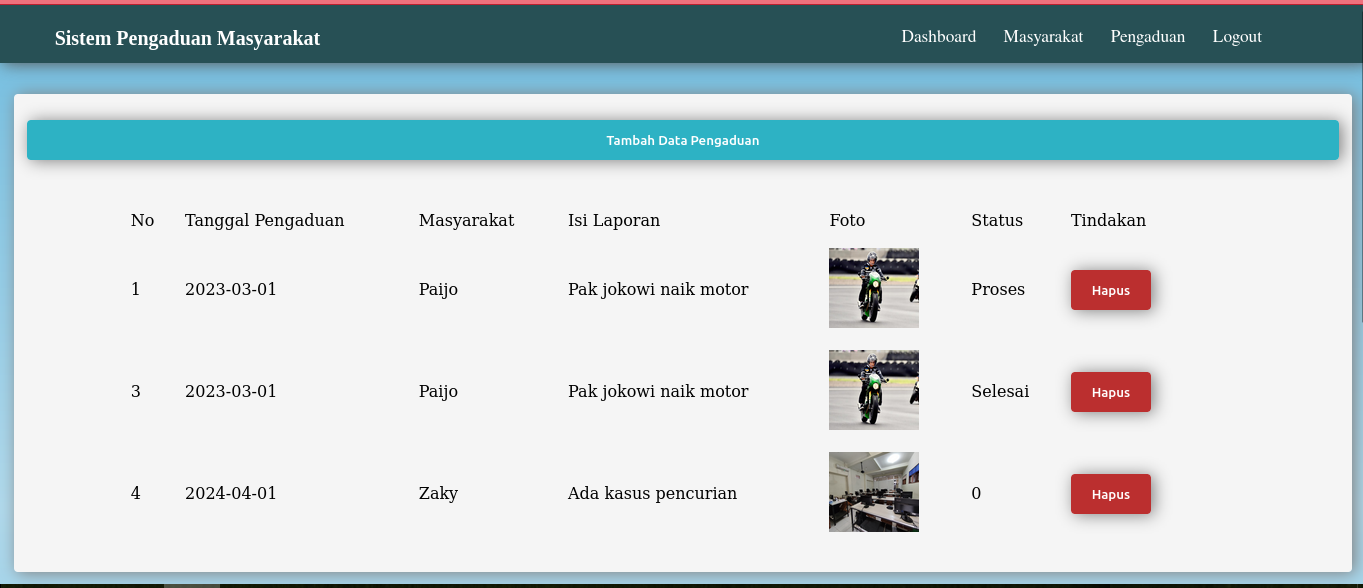
Task: Click 'Pak jokowi naik motor' in Selesai row
Action: 658,391
